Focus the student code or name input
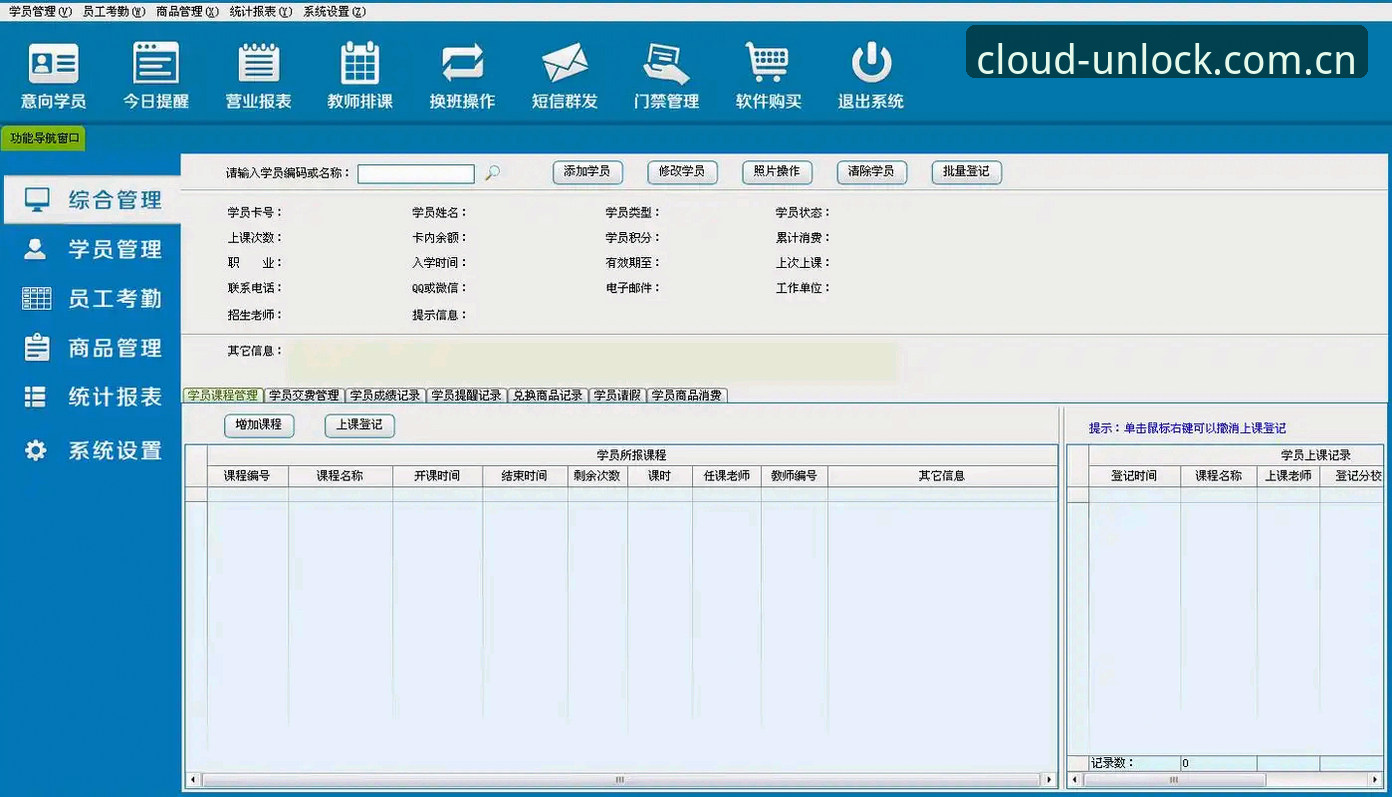This screenshot has height=797, width=1392. point(416,174)
